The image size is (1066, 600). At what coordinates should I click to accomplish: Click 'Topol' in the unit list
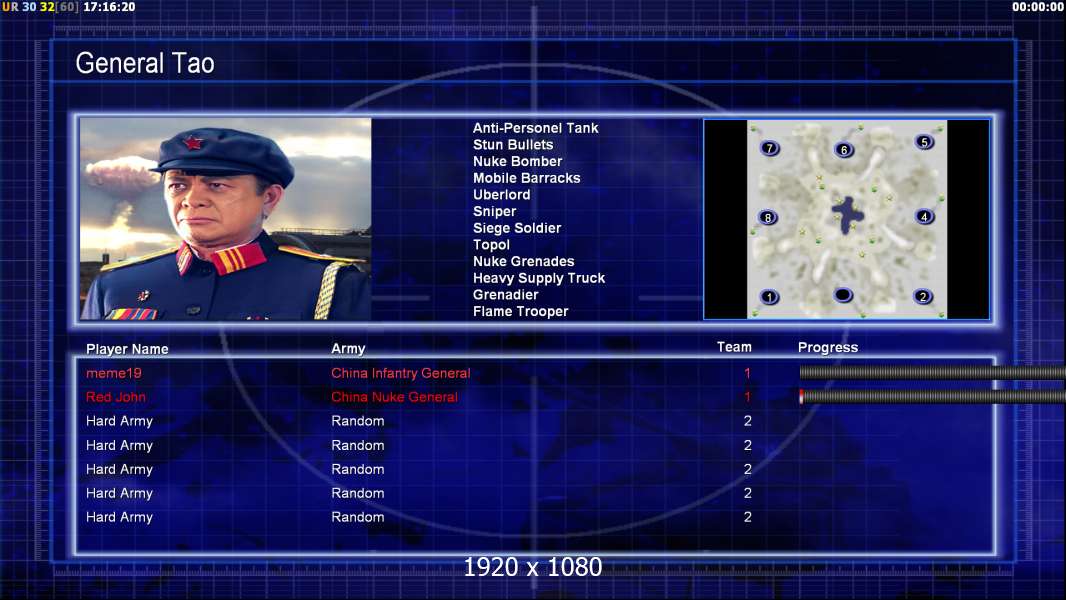(491, 245)
